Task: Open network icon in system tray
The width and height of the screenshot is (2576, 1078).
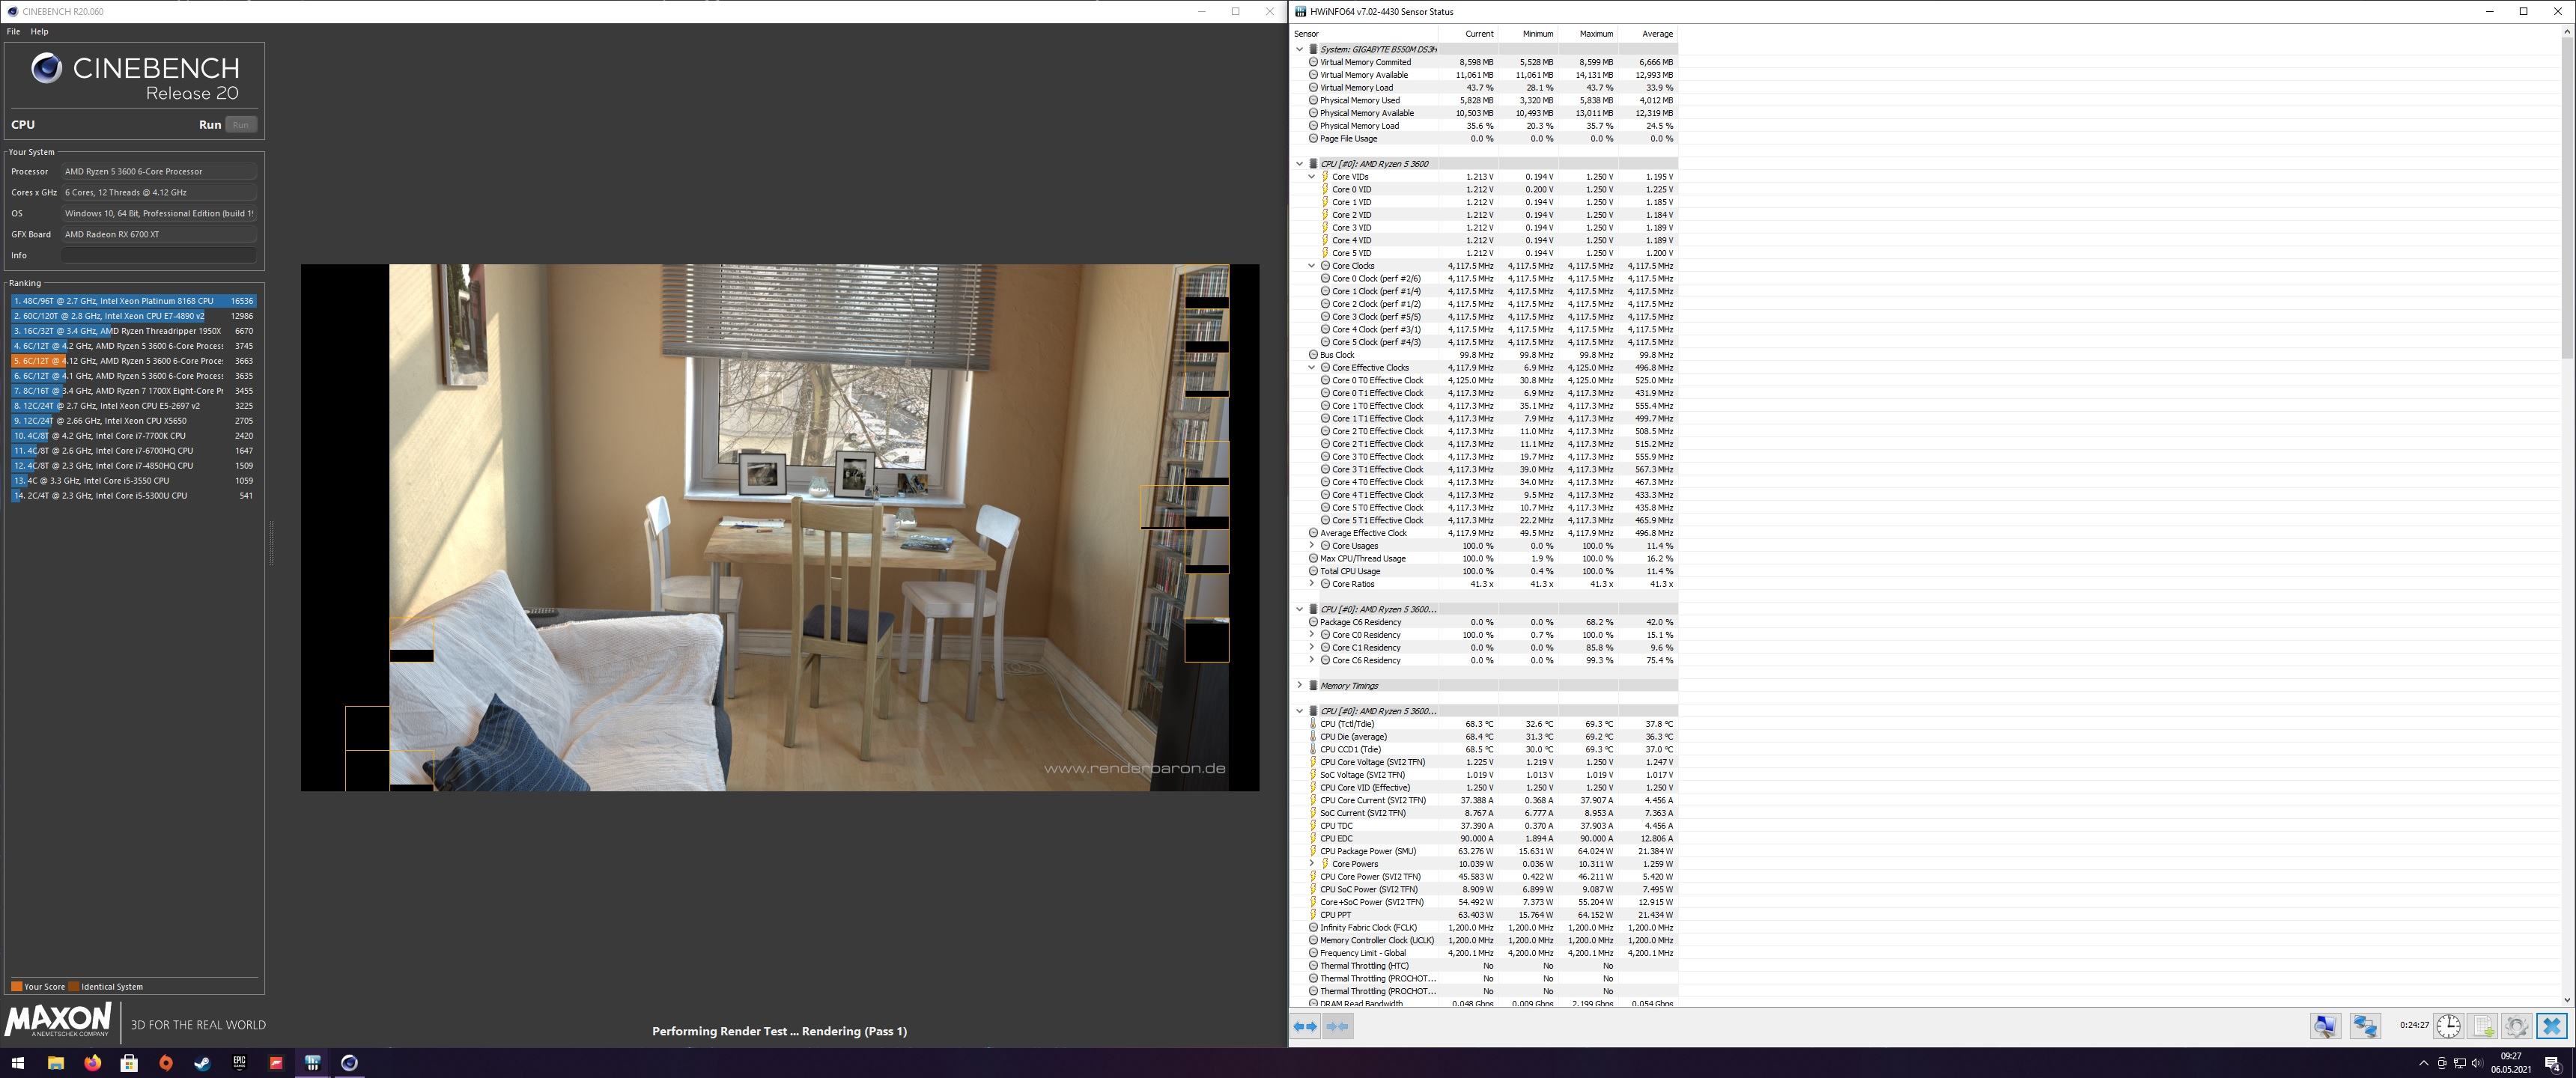Action: click(2460, 1063)
